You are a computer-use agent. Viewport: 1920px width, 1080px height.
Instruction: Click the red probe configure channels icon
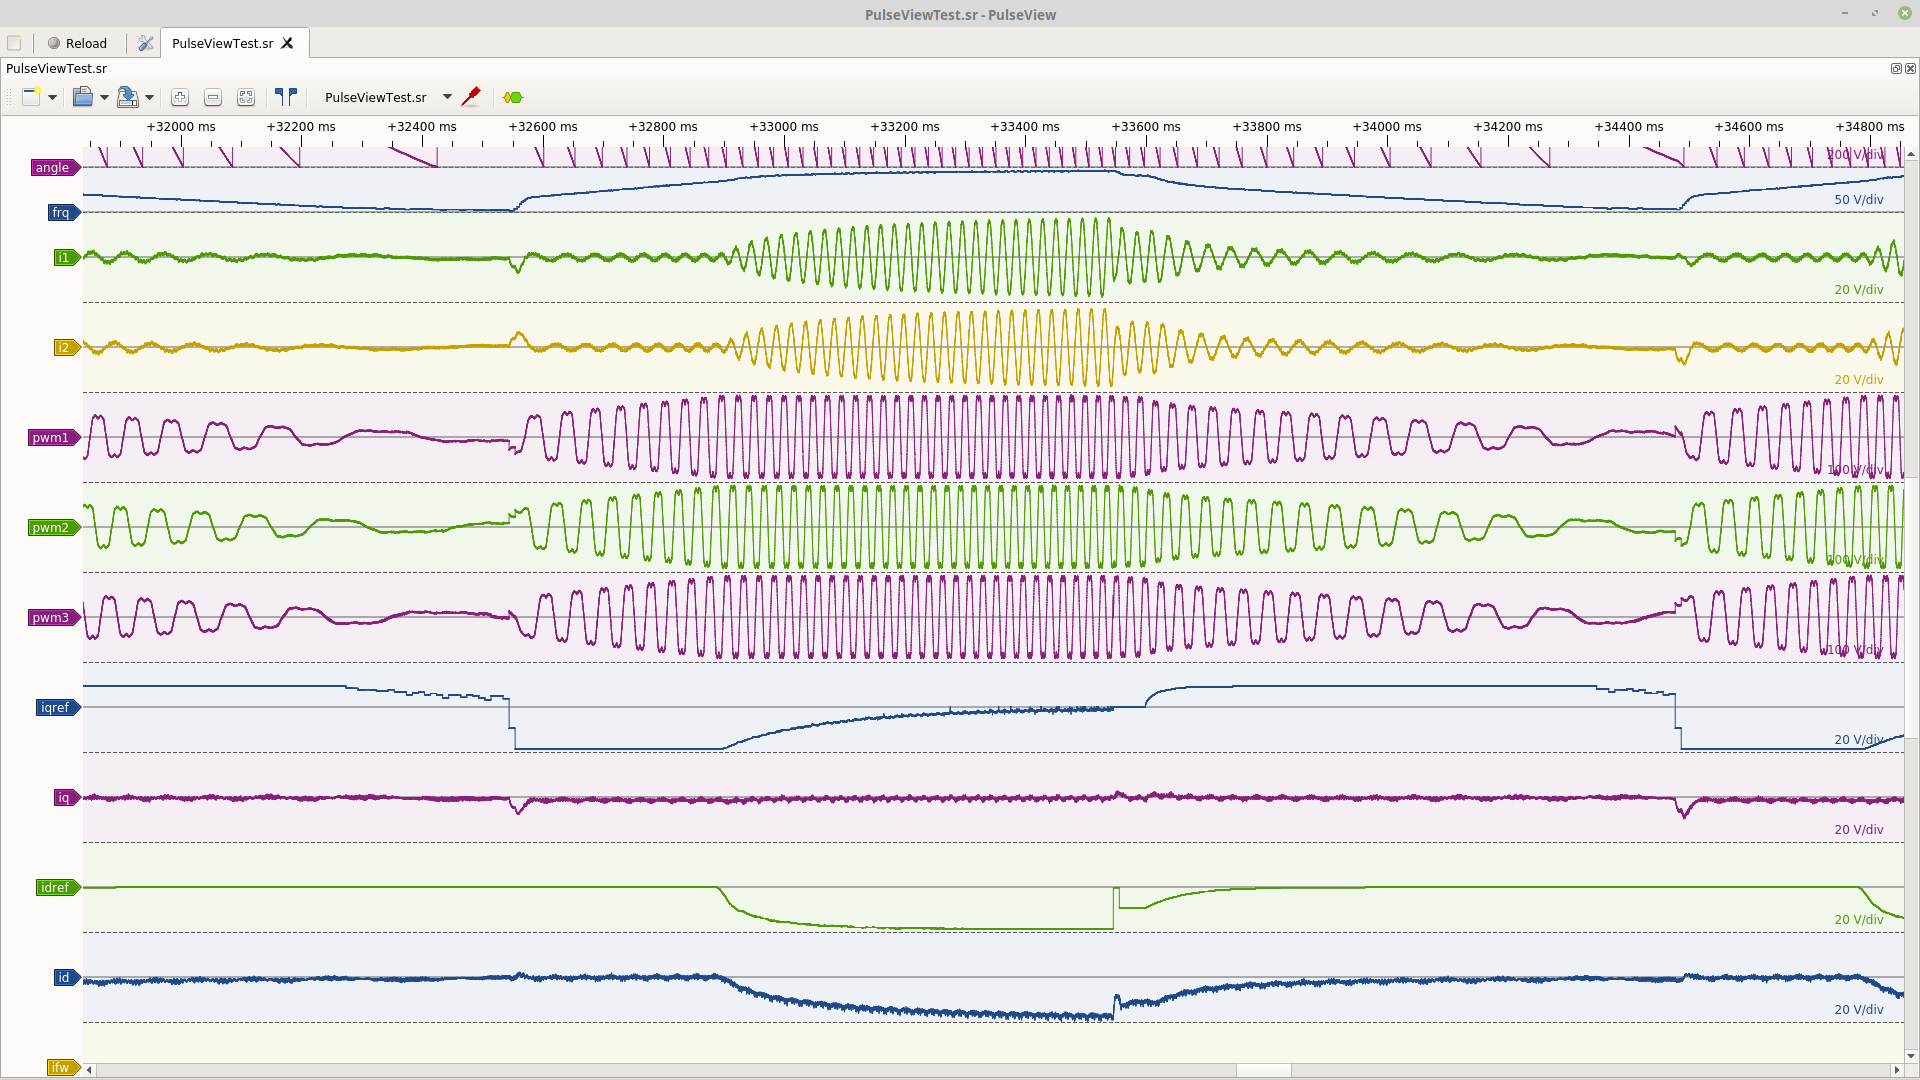(471, 97)
